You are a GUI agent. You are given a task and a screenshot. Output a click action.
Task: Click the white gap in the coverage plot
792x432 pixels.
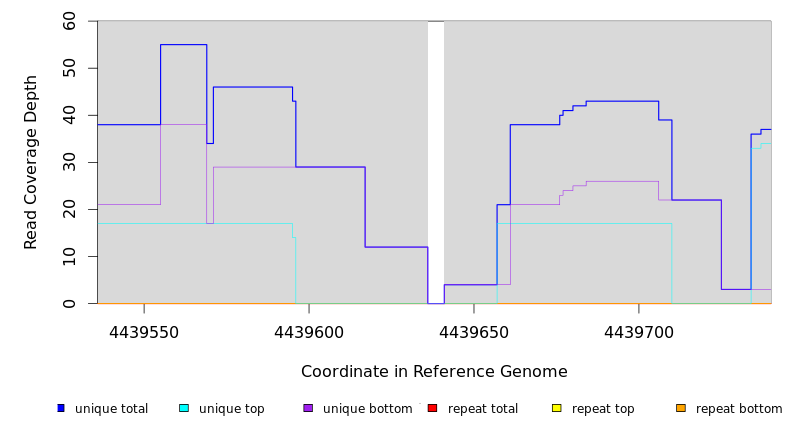[436, 160]
